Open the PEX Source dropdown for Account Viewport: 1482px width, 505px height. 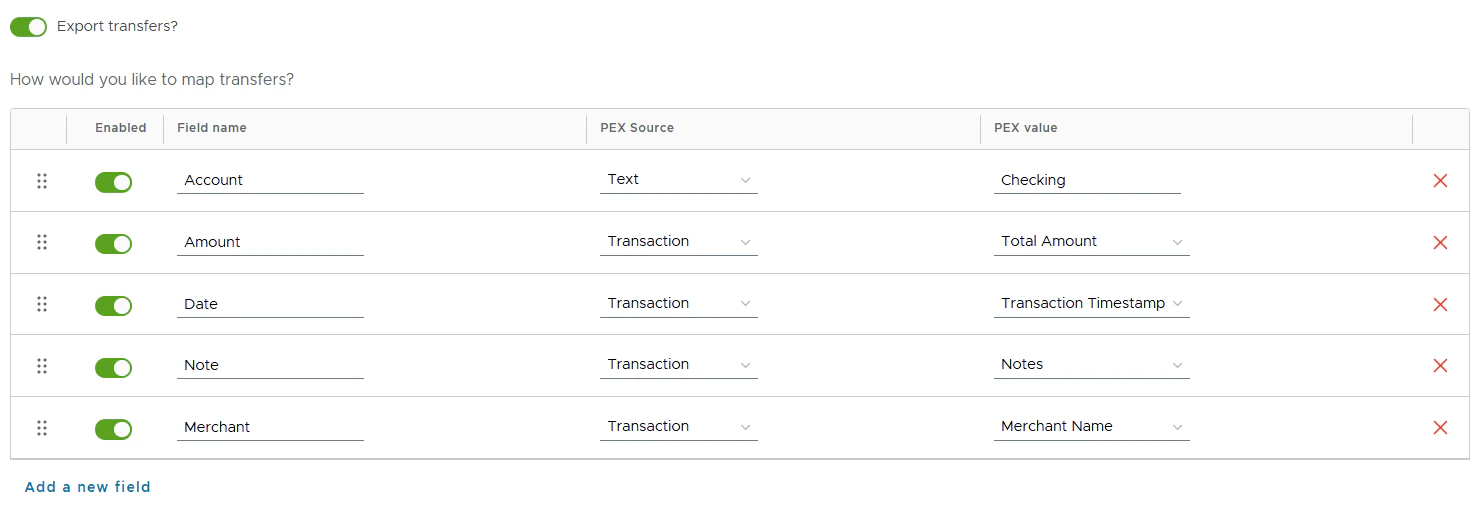[678, 180]
